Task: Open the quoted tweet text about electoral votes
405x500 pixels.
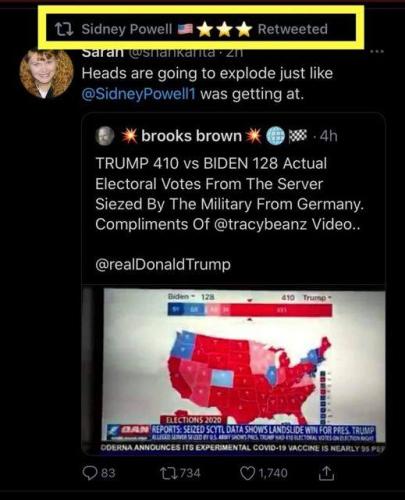Action: pos(229,194)
